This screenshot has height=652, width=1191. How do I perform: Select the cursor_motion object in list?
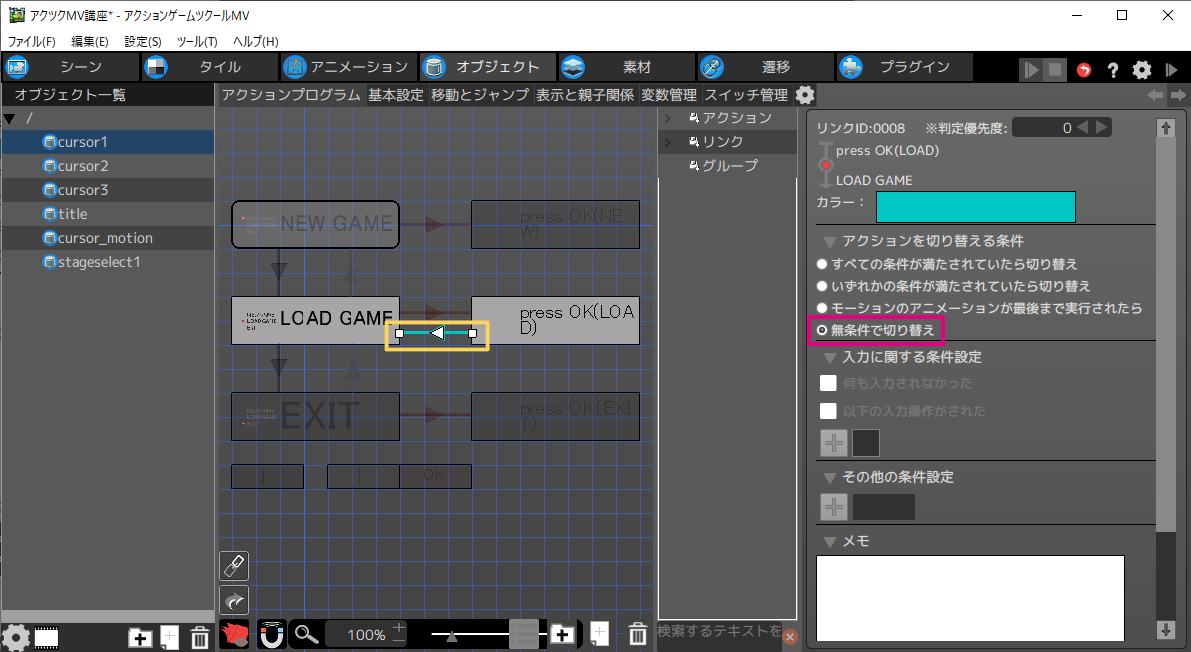coord(105,238)
